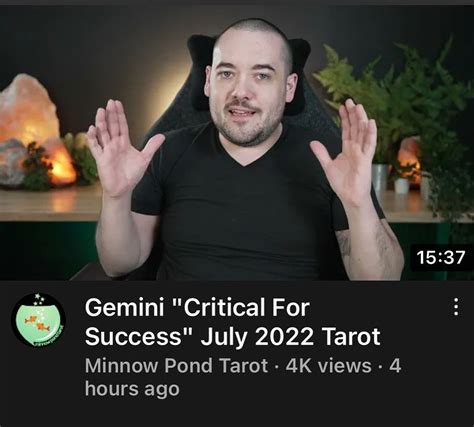This screenshot has height=427, width=474.
Task: Click "July 2022 Tarot" in the title
Action: (290, 336)
